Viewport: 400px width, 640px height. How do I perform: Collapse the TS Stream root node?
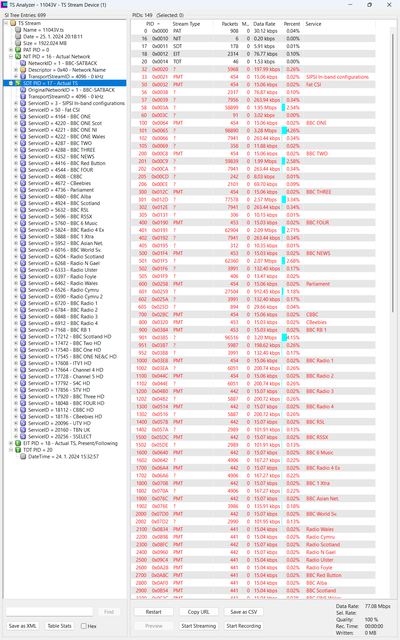6,23
